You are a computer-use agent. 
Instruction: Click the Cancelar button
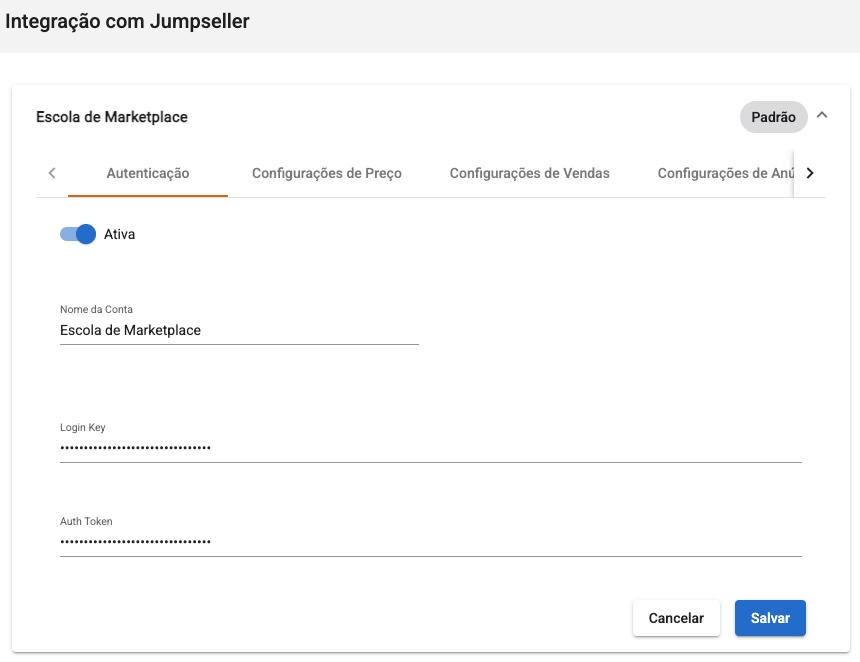pyautogui.click(x=676, y=618)
